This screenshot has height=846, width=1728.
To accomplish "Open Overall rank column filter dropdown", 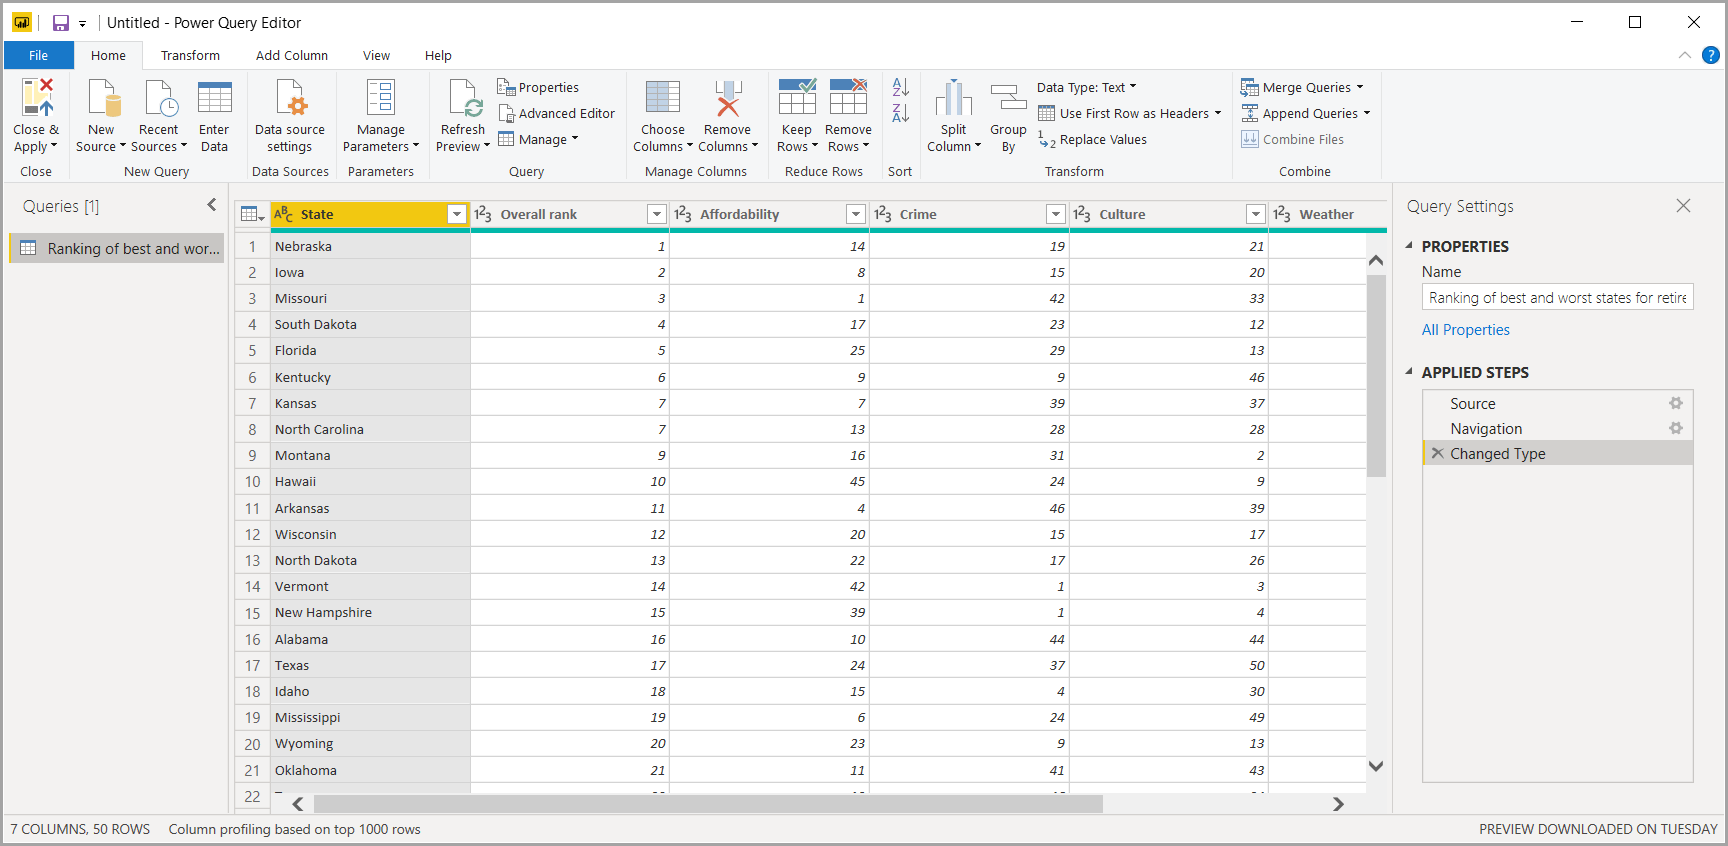I will (657, 214).
